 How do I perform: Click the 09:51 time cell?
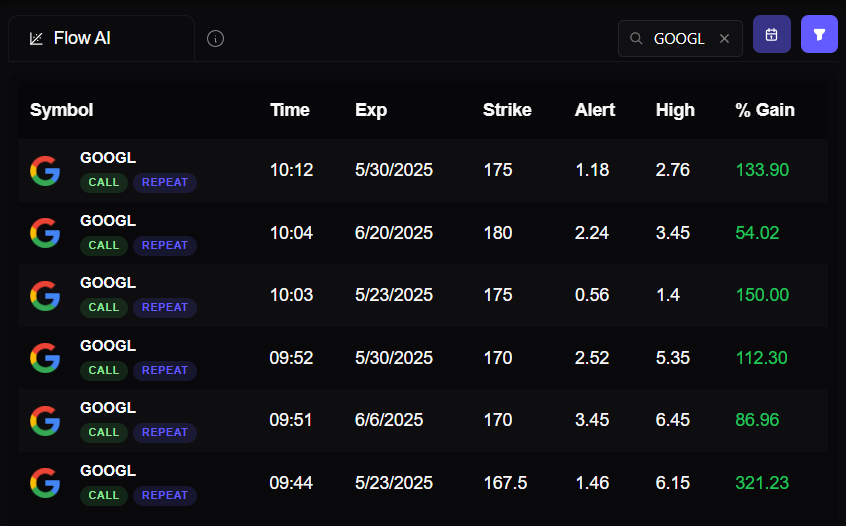coord(291,420)
